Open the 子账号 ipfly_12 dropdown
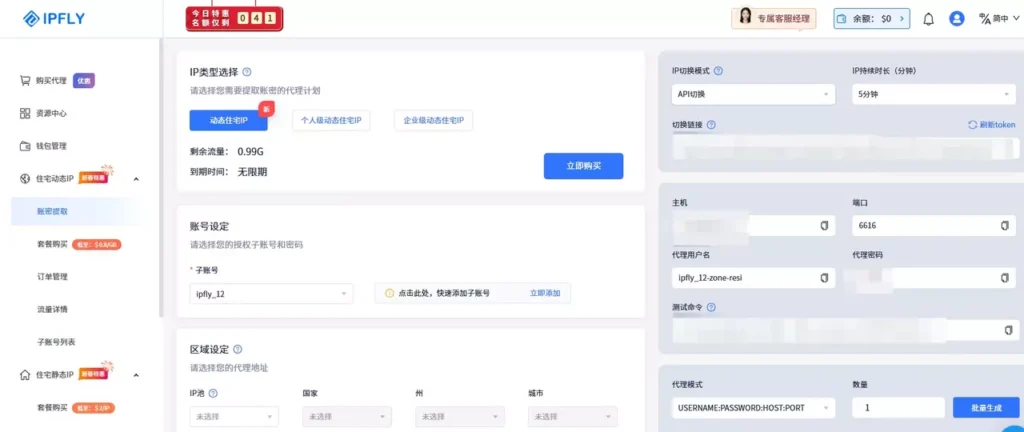Viewport: 1024px width, 432px height. (272, 294)
